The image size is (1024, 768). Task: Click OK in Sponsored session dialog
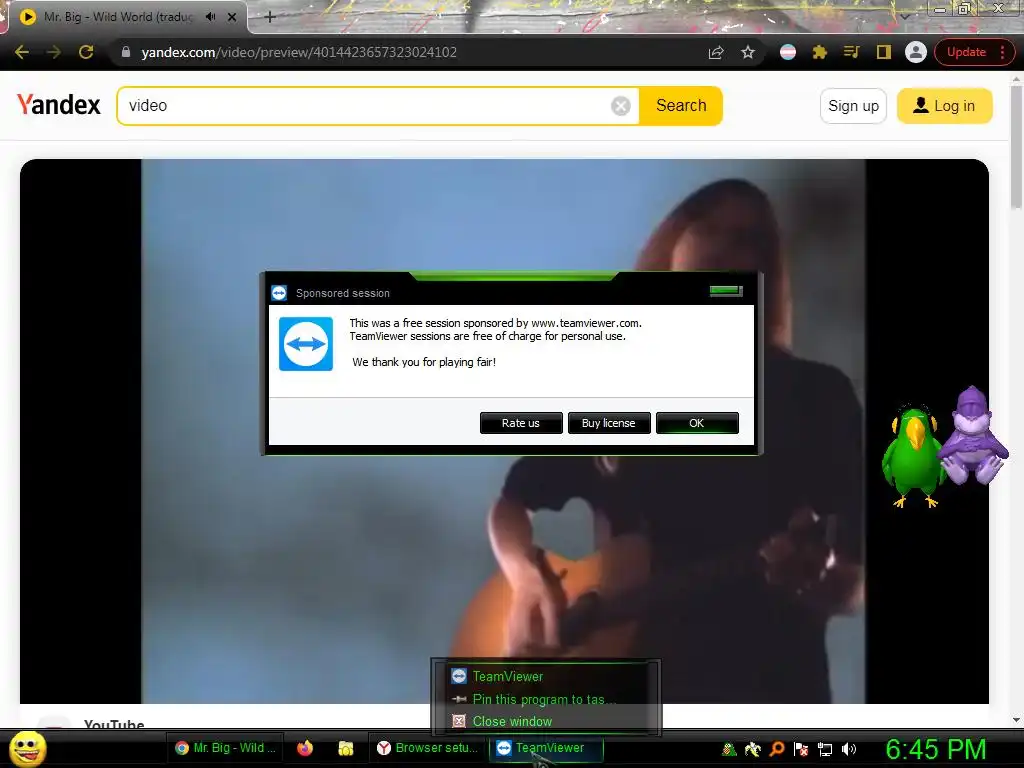697,423
